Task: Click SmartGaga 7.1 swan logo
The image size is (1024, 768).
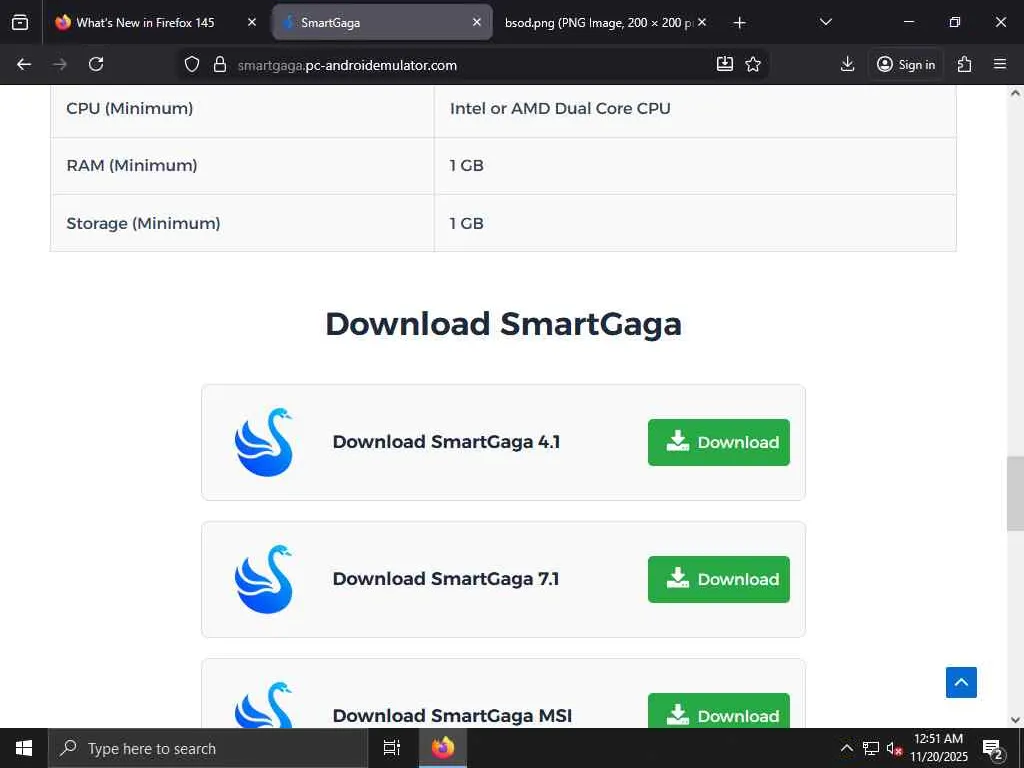Action: [264, 579]
